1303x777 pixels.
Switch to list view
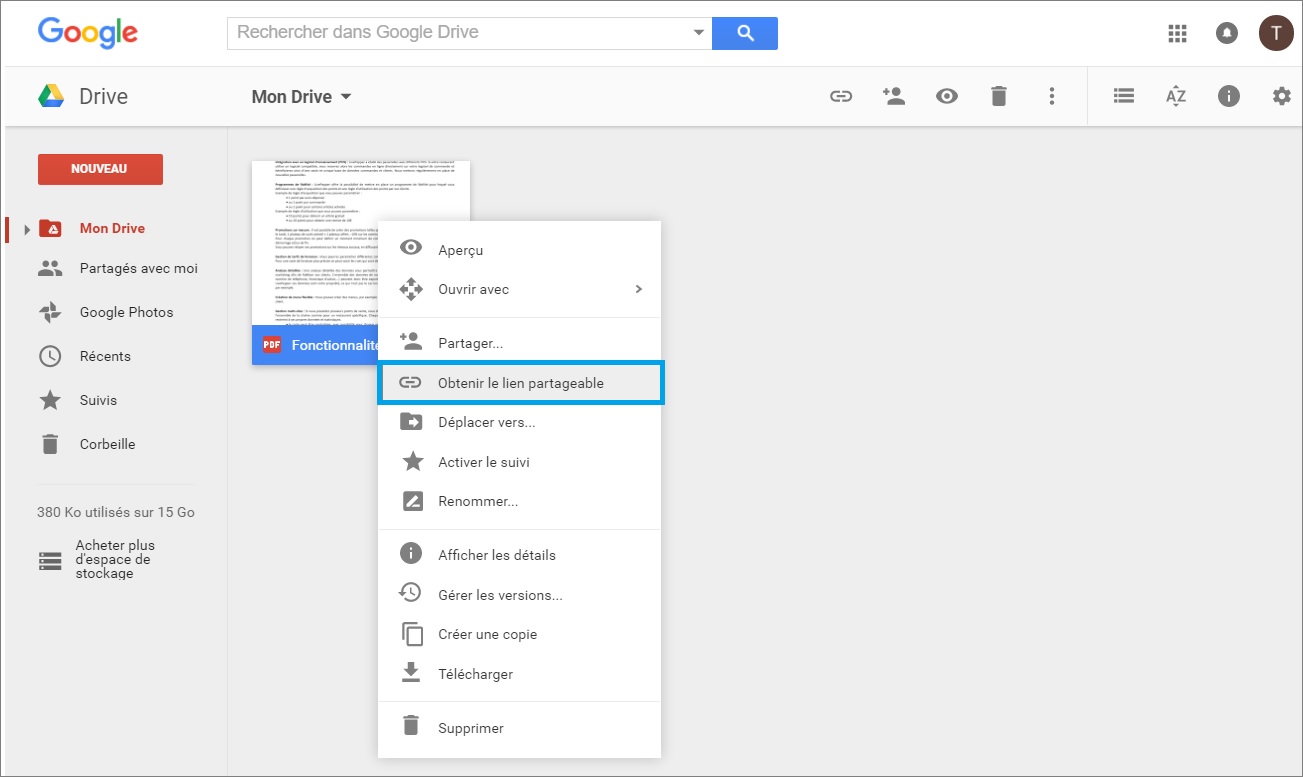[1124, 96]
